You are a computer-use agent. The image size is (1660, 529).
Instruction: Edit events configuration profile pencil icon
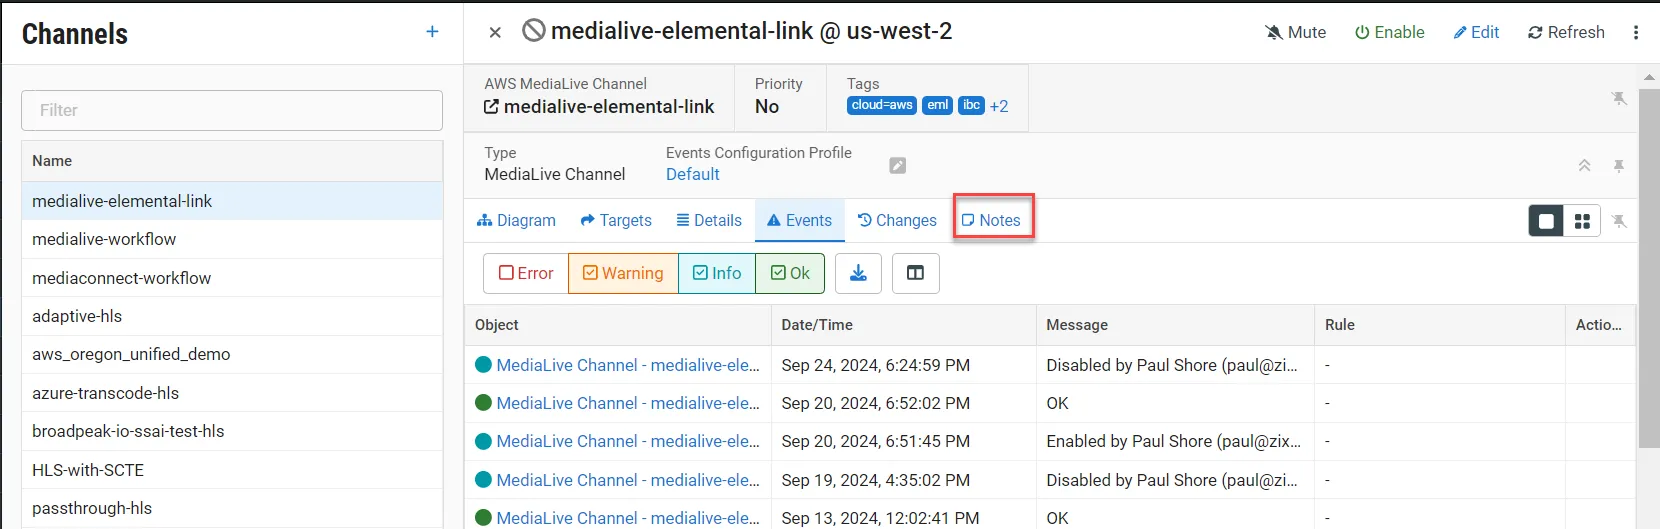pos(898,165)
